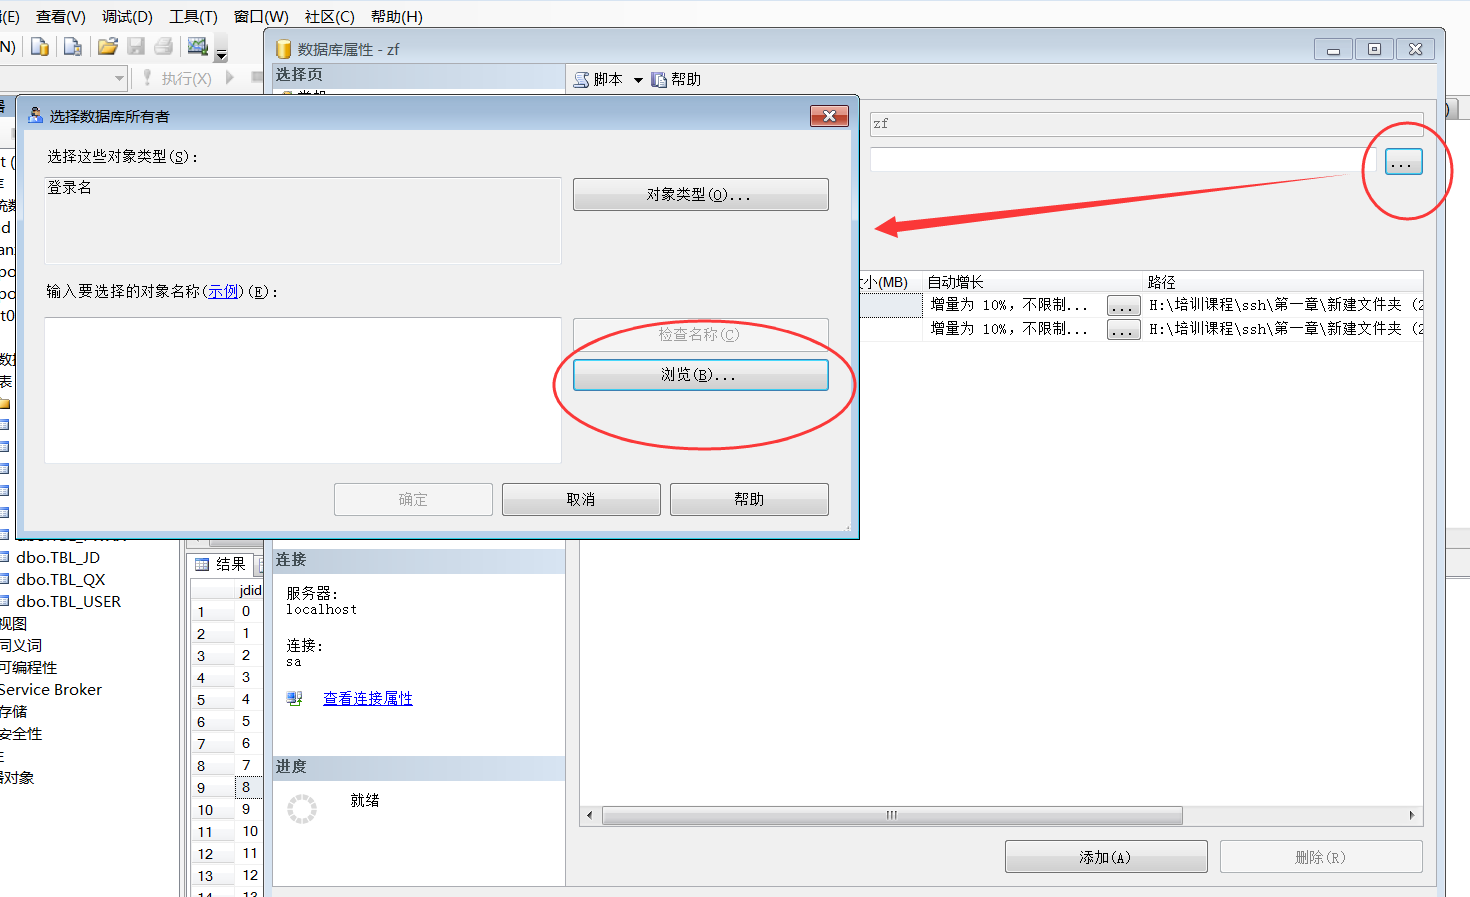Expand the 脚本 dropdown arrow
Image resolution: width=1470 pixels, height=897 pixels.
(638, 80)
